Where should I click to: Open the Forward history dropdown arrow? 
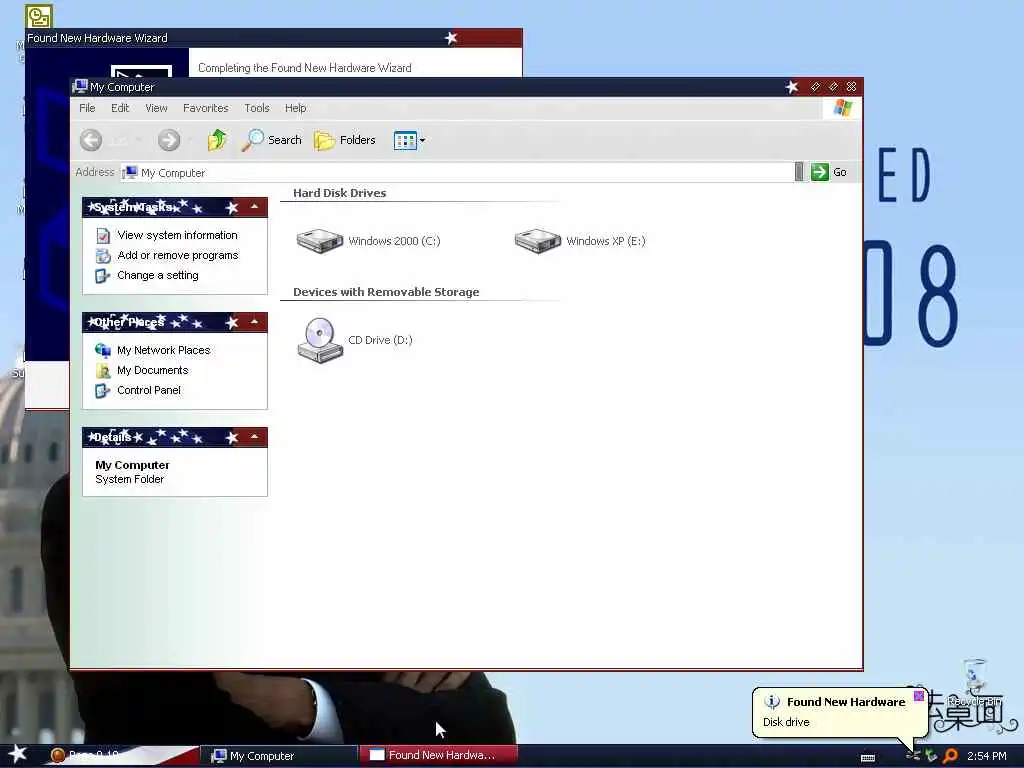pyautogui.click(x=190, y=140)
